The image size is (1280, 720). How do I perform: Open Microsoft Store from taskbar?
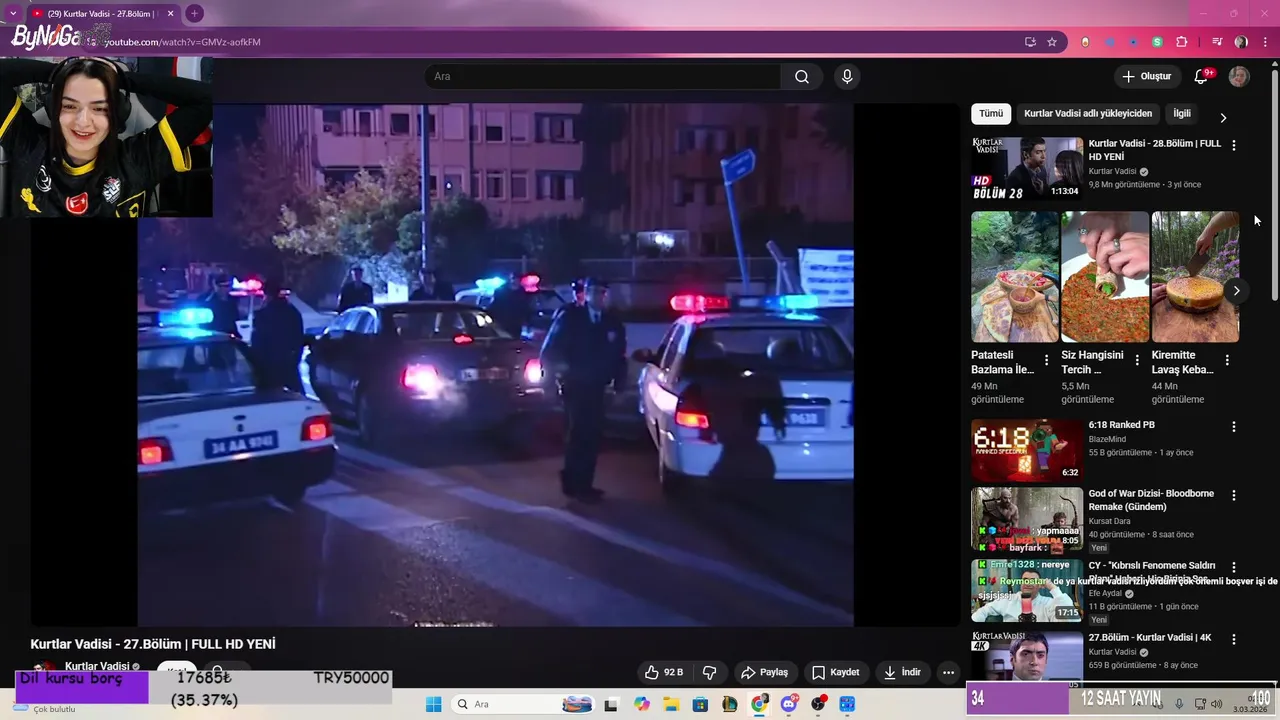[701, 704]
